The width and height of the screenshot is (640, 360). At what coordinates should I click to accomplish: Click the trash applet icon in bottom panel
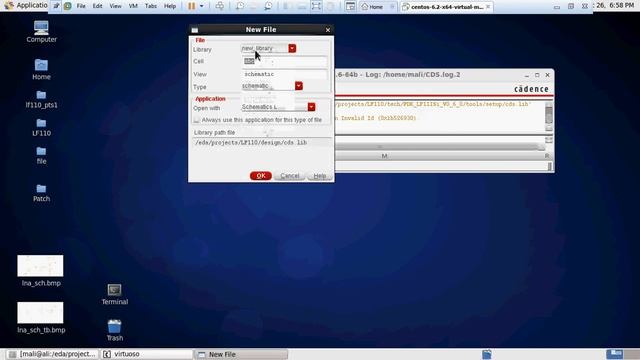coord(487,354)
